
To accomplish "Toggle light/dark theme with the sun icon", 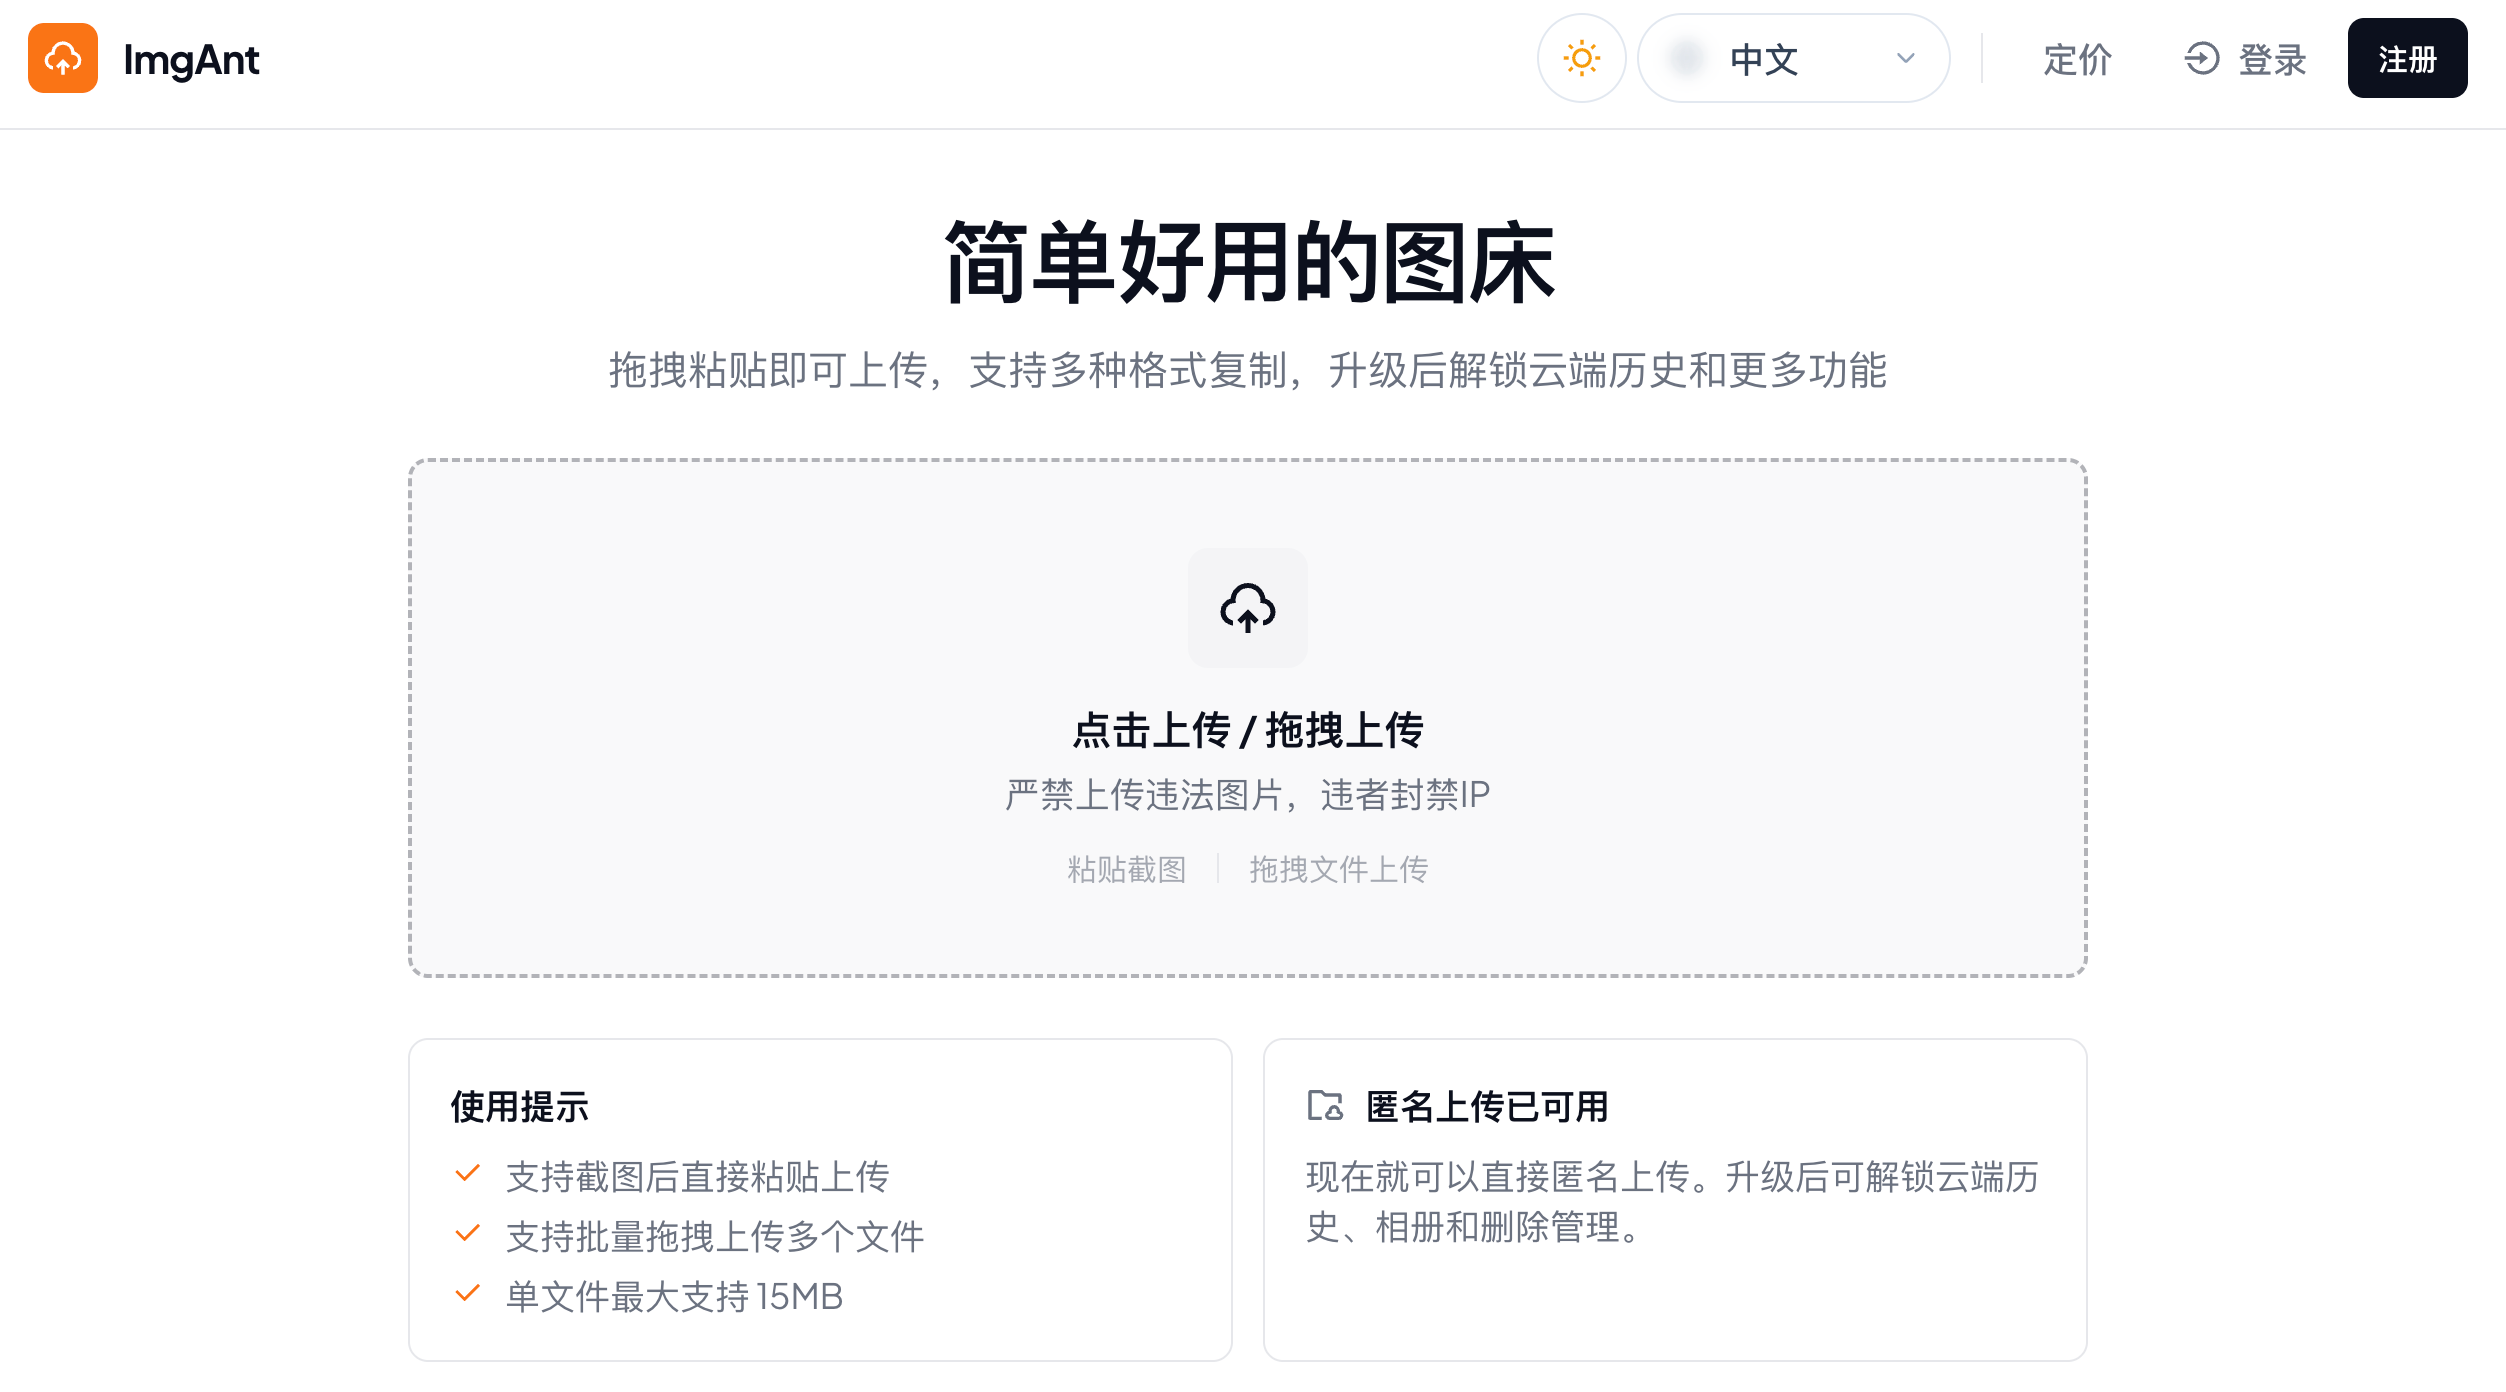I will (x=1581, y=59).
